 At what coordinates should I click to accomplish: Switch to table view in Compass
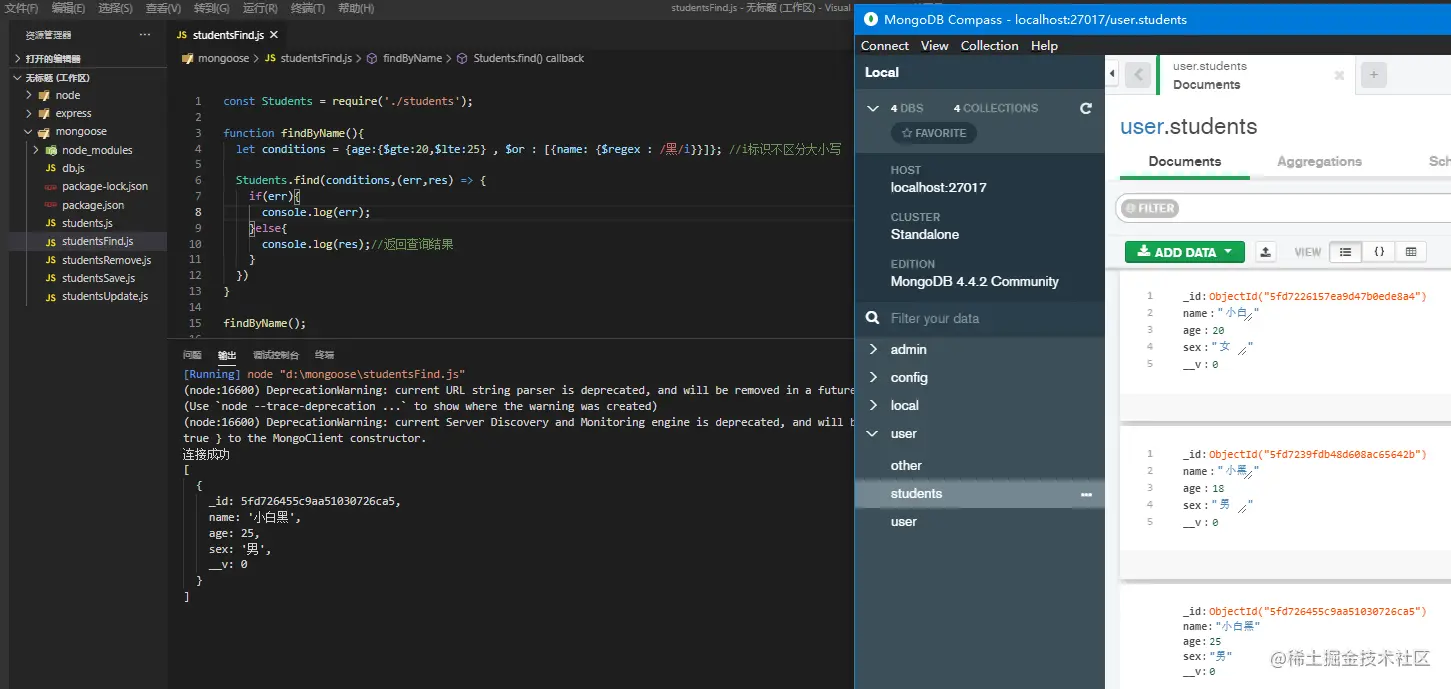[1411, 252]
